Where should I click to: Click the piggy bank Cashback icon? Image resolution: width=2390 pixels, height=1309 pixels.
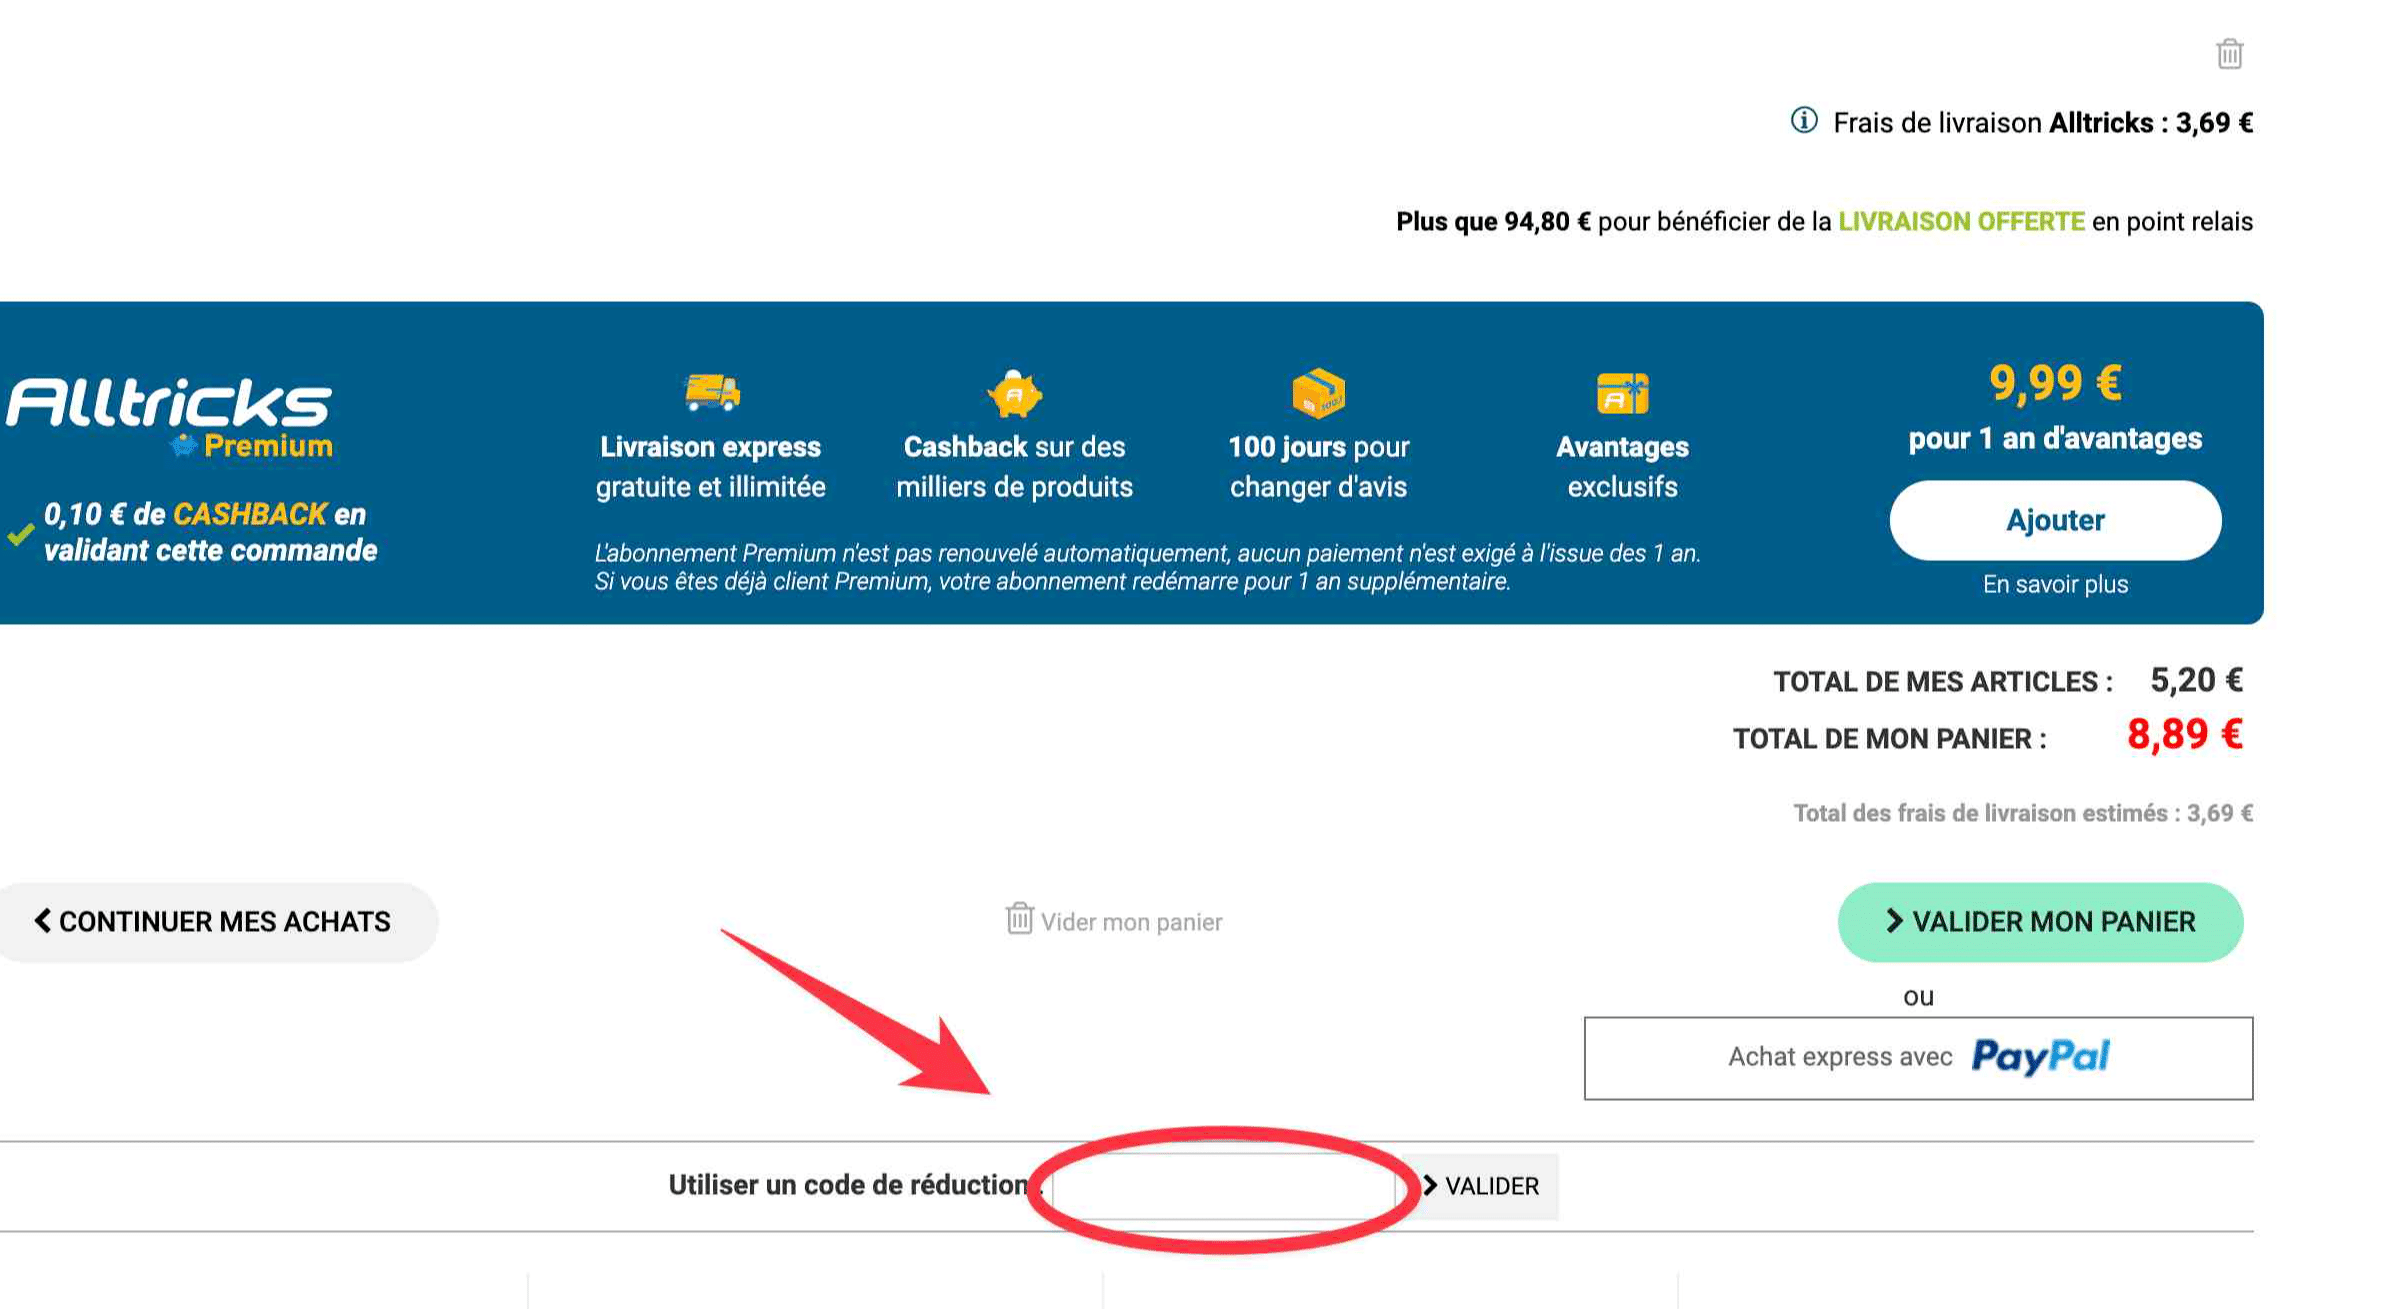[x=1014, y=392]
